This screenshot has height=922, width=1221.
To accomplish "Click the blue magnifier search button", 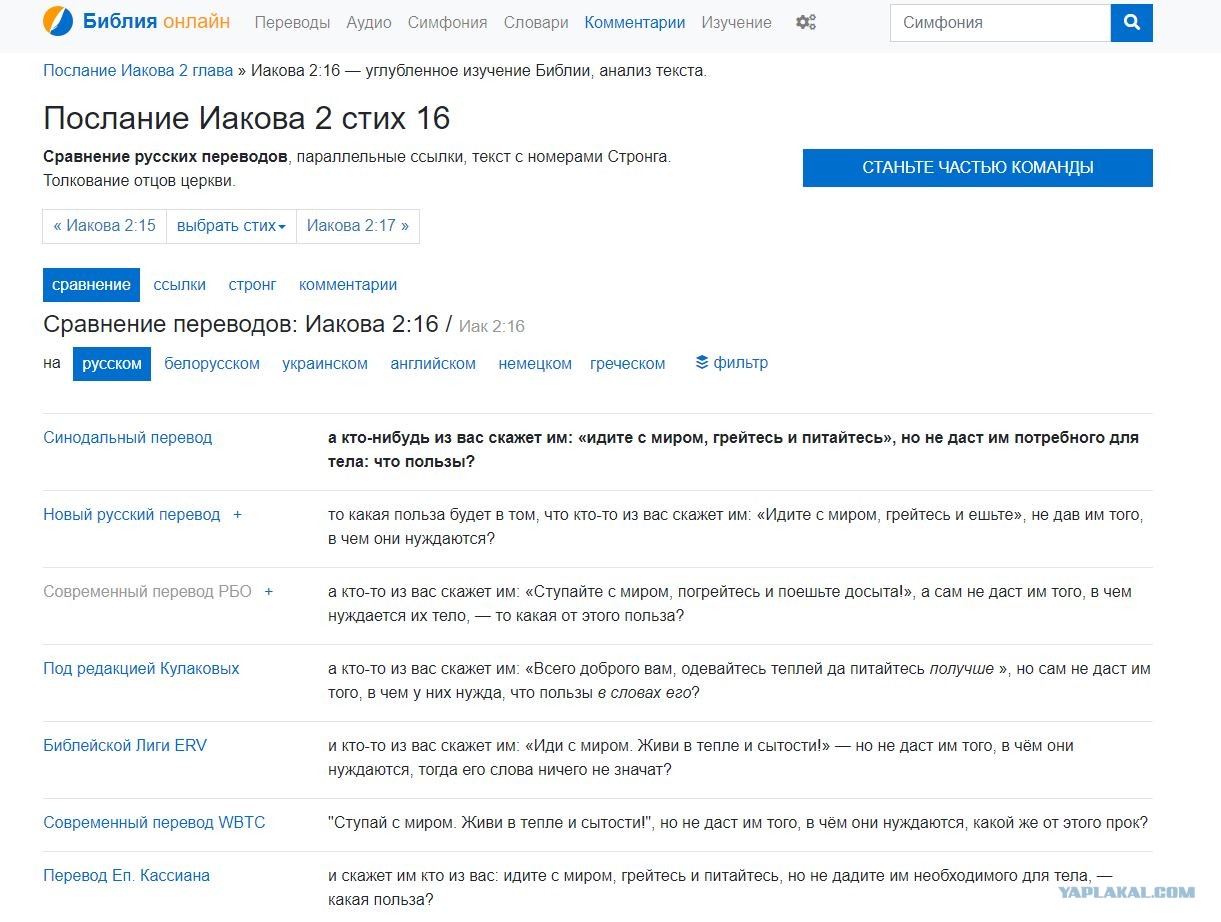I will pos(1131,22).
